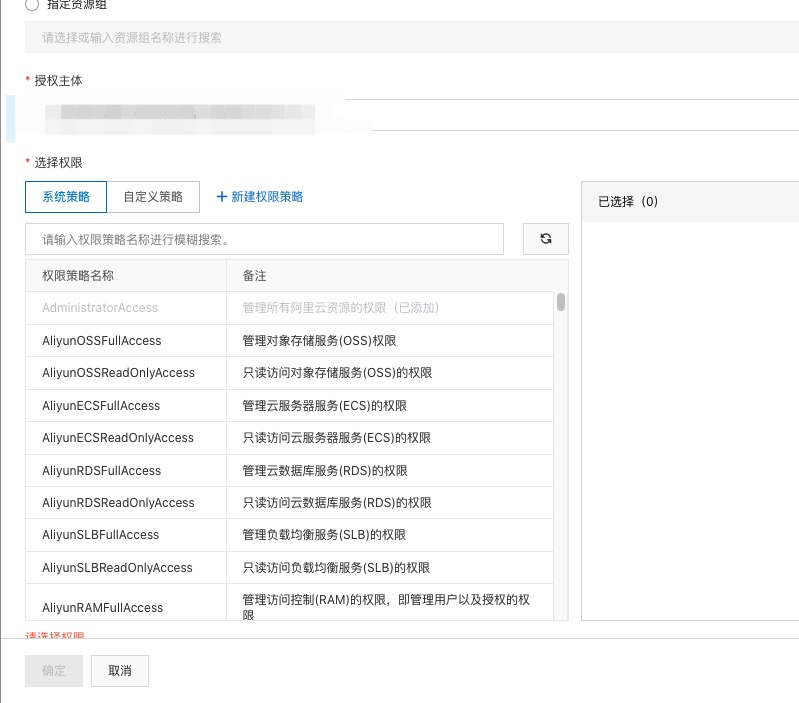Select the 指定资源组 radio button
Screen dimensions: 799x703
pyautogui.click(x=32, y=5)
